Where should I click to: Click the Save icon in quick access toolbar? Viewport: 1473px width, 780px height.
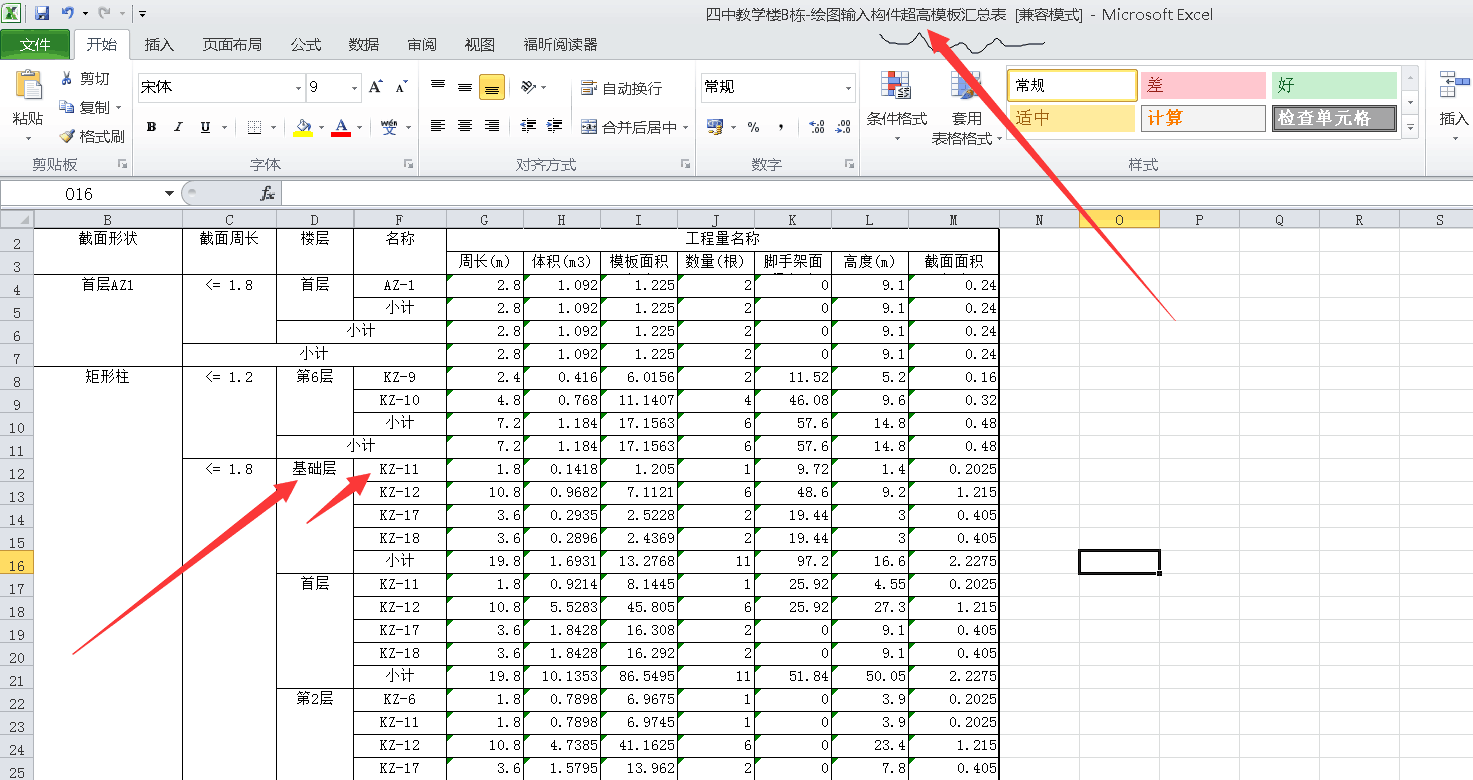(42, 13)
